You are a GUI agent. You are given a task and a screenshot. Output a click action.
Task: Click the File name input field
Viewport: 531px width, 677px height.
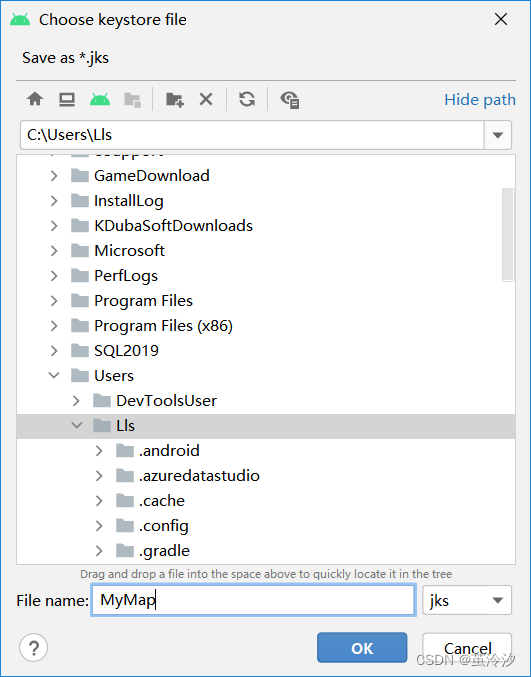click(253, 600)
